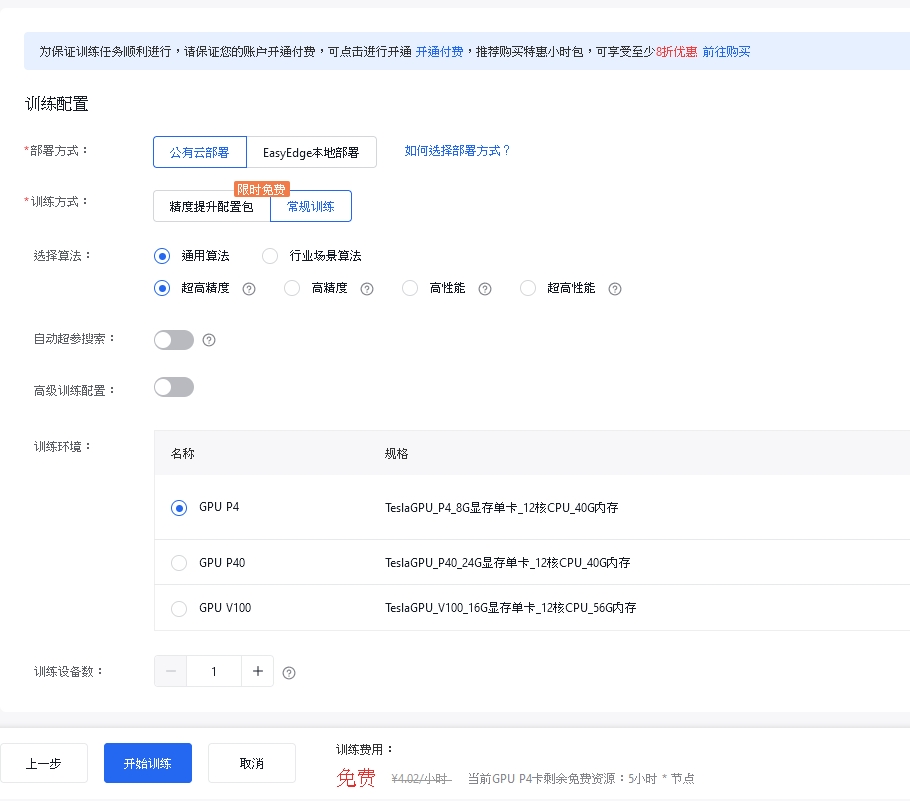Enable 自动超参搜索 switch
The width and height of the screenshot is (910, 801).
pyautogui.click(x=174, y=340)
